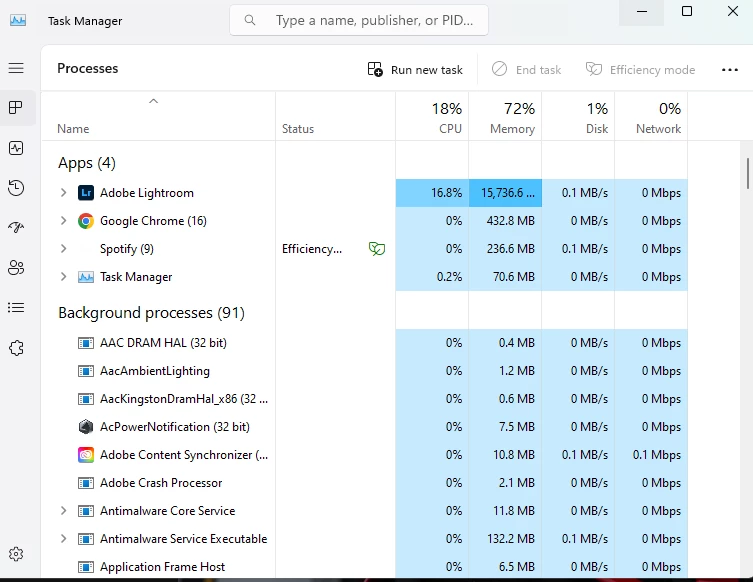Viewport: 753px width, 582px height.
Task: Open the Details page icon
Action: point(16,307)
